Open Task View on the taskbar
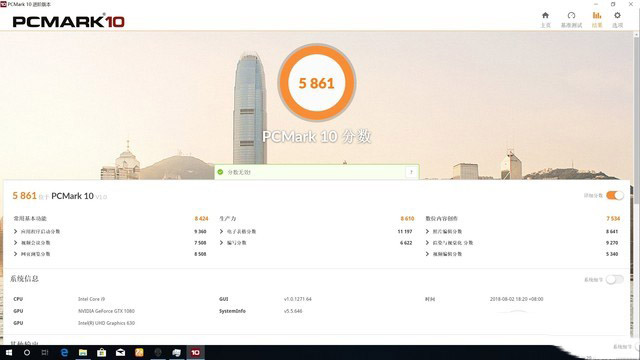 point(45,353)
